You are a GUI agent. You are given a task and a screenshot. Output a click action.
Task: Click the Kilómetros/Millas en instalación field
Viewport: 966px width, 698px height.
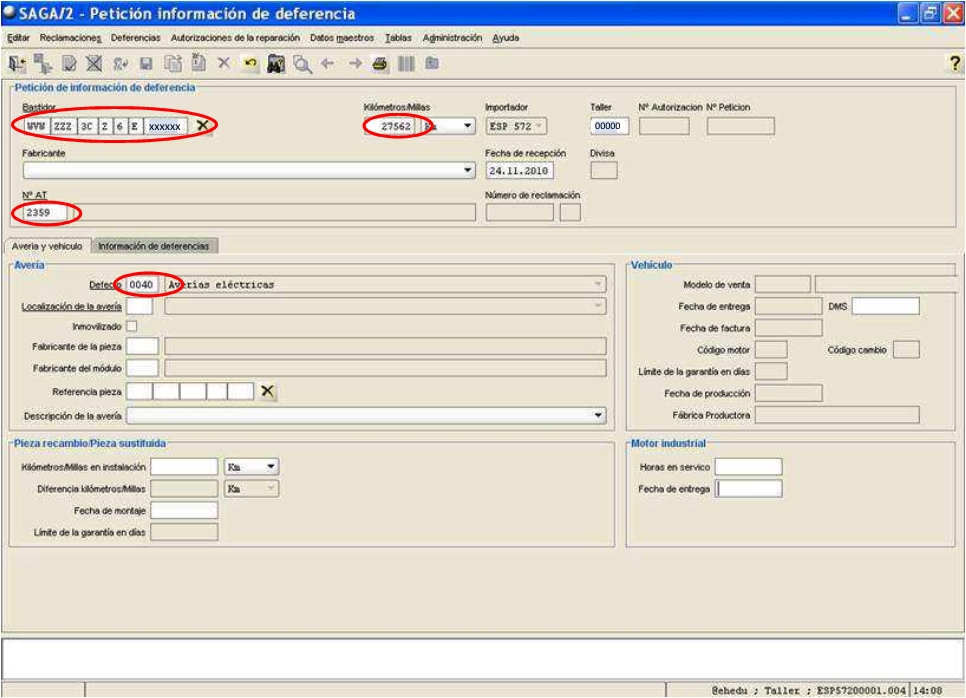184,466
